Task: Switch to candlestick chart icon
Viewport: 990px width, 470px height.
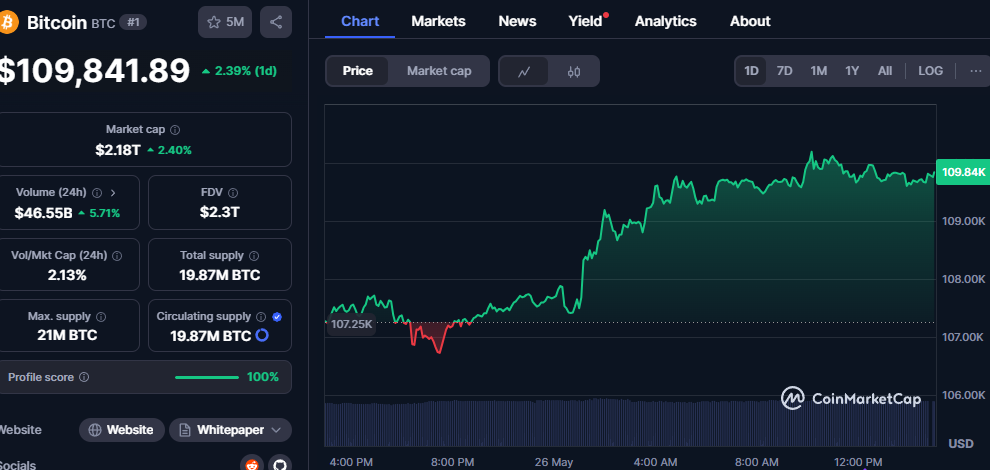Action: pyautogui.click(x=573, y=71)
